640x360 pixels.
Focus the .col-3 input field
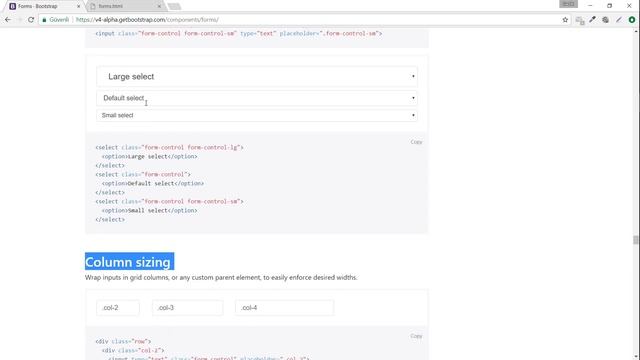tap(188, 308)
